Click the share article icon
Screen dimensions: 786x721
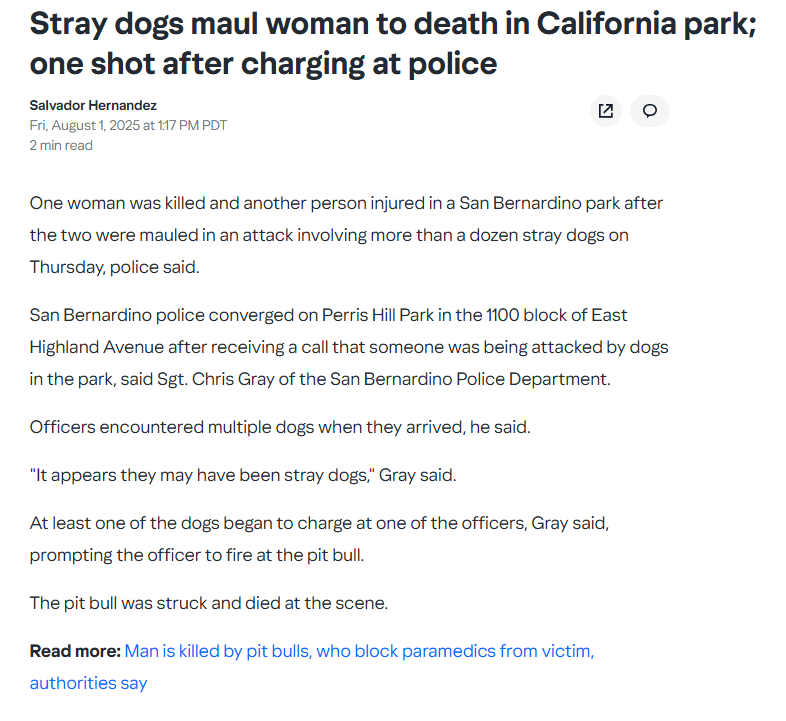(606, 111)
